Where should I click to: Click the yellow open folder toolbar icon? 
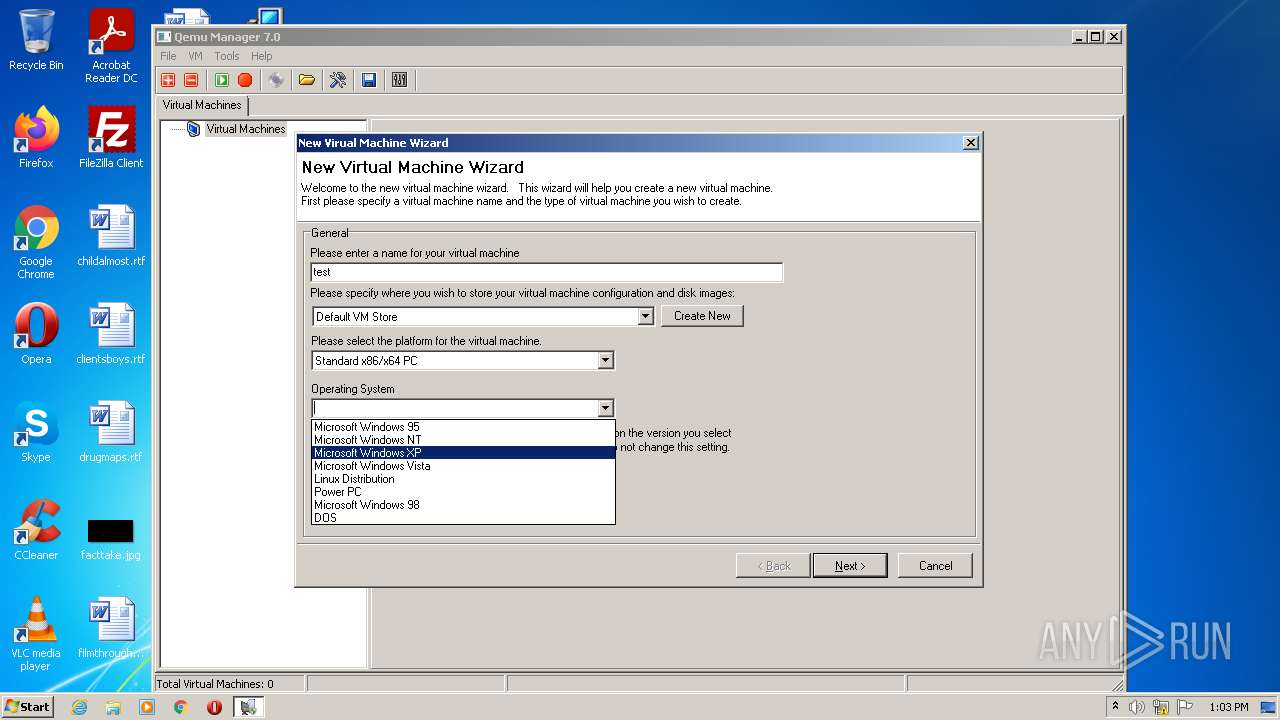point(307,80)
